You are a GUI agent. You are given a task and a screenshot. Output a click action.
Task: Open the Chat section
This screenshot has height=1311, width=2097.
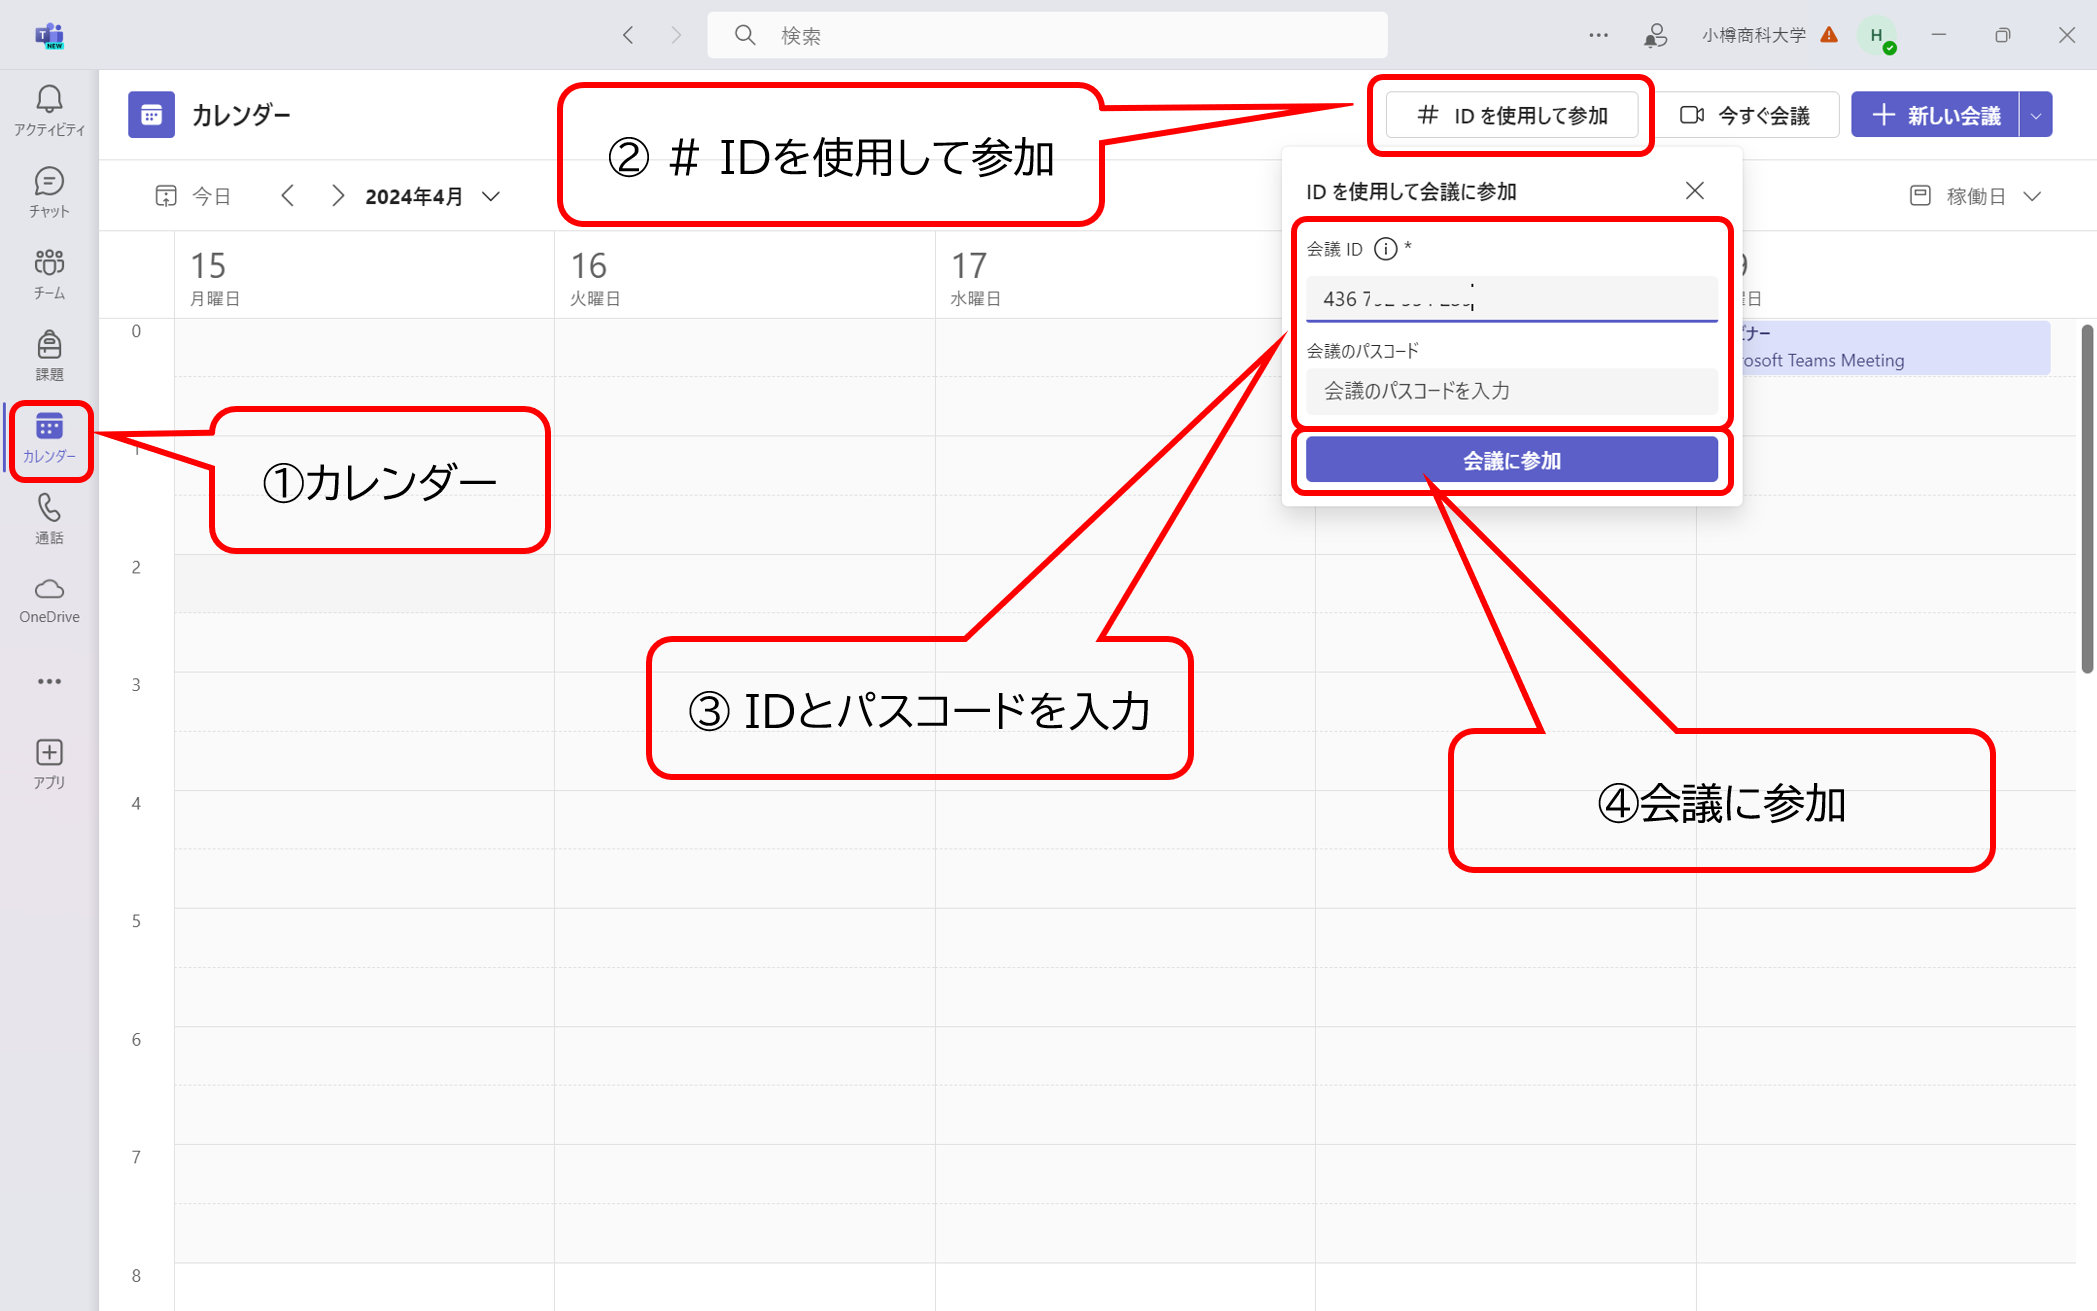pos(49,192)
